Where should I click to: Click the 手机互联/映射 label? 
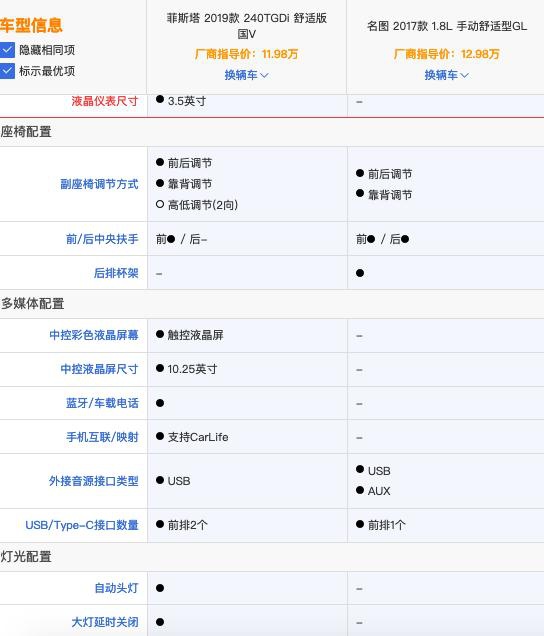tap(102, 437)
